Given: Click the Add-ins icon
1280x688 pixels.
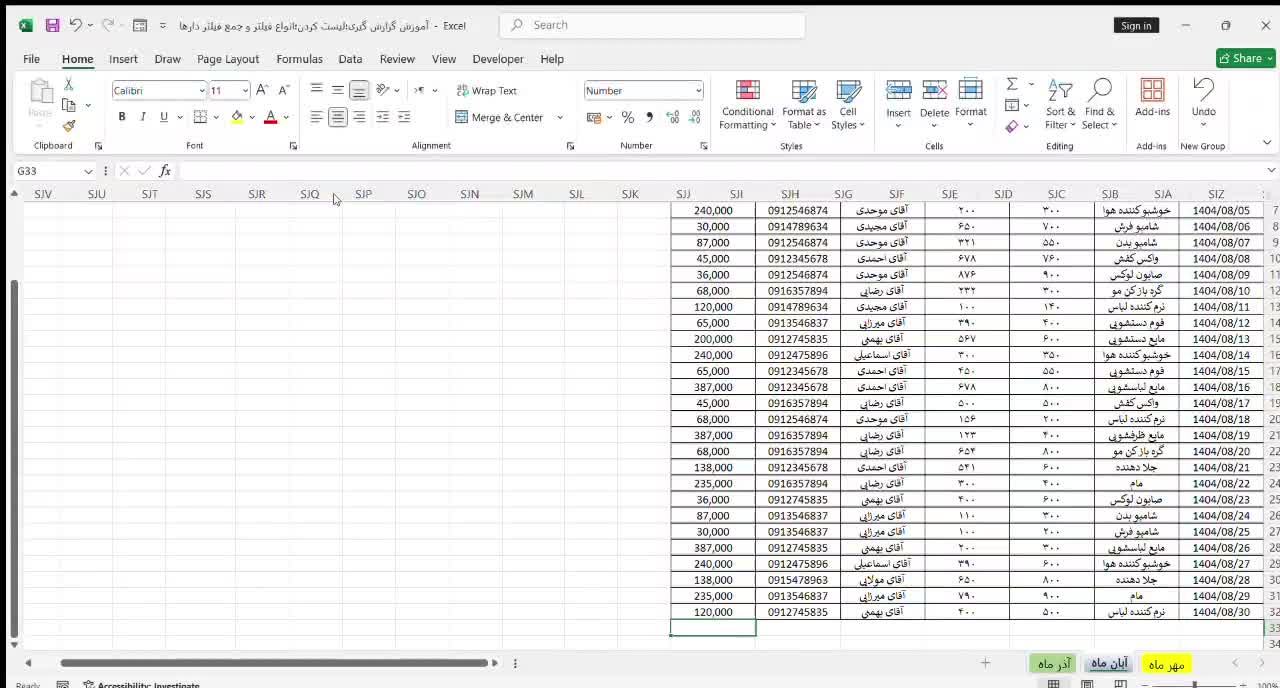Looking at the screenshot, I should click(x=1152, y=98).
